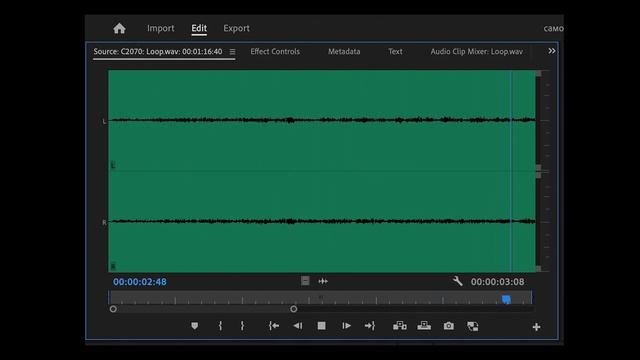
Task: Expand hidden panel tabs with double chevron
Action: [552, 51]
